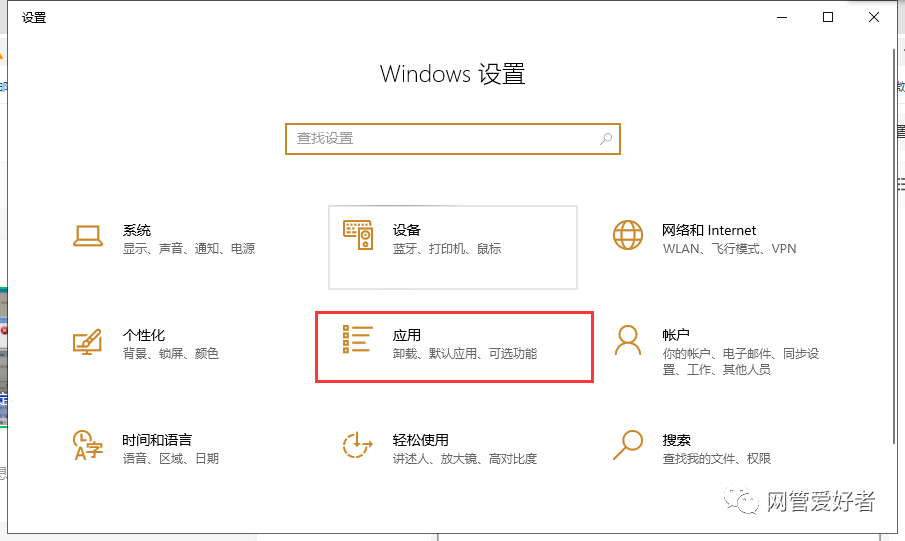Click the text WLAN、飞行模式、VPN
Image resolution: width=905 pixels, height=541 pixels.
tap(730, 249)
